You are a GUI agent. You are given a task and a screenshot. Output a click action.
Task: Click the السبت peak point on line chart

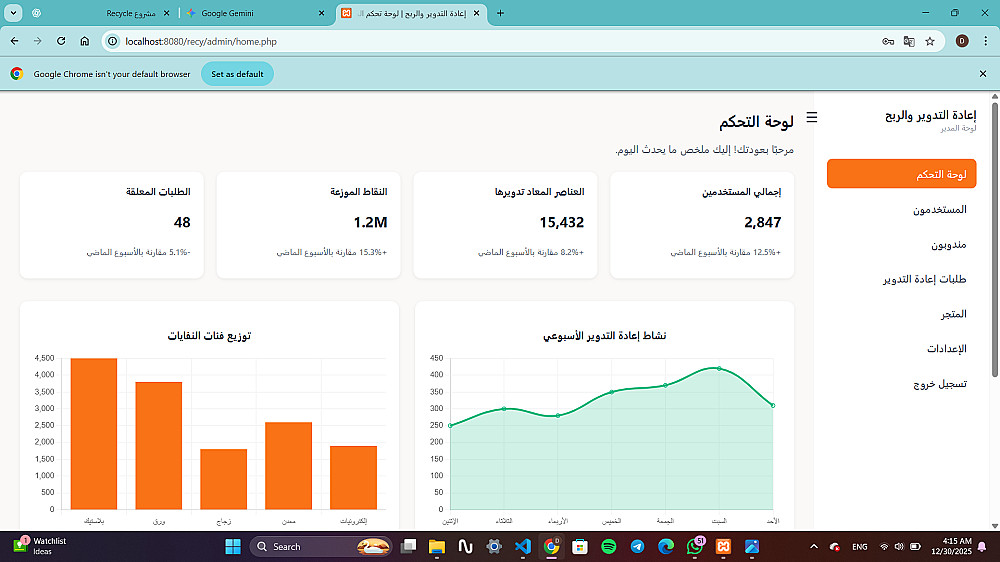[719, 368]
